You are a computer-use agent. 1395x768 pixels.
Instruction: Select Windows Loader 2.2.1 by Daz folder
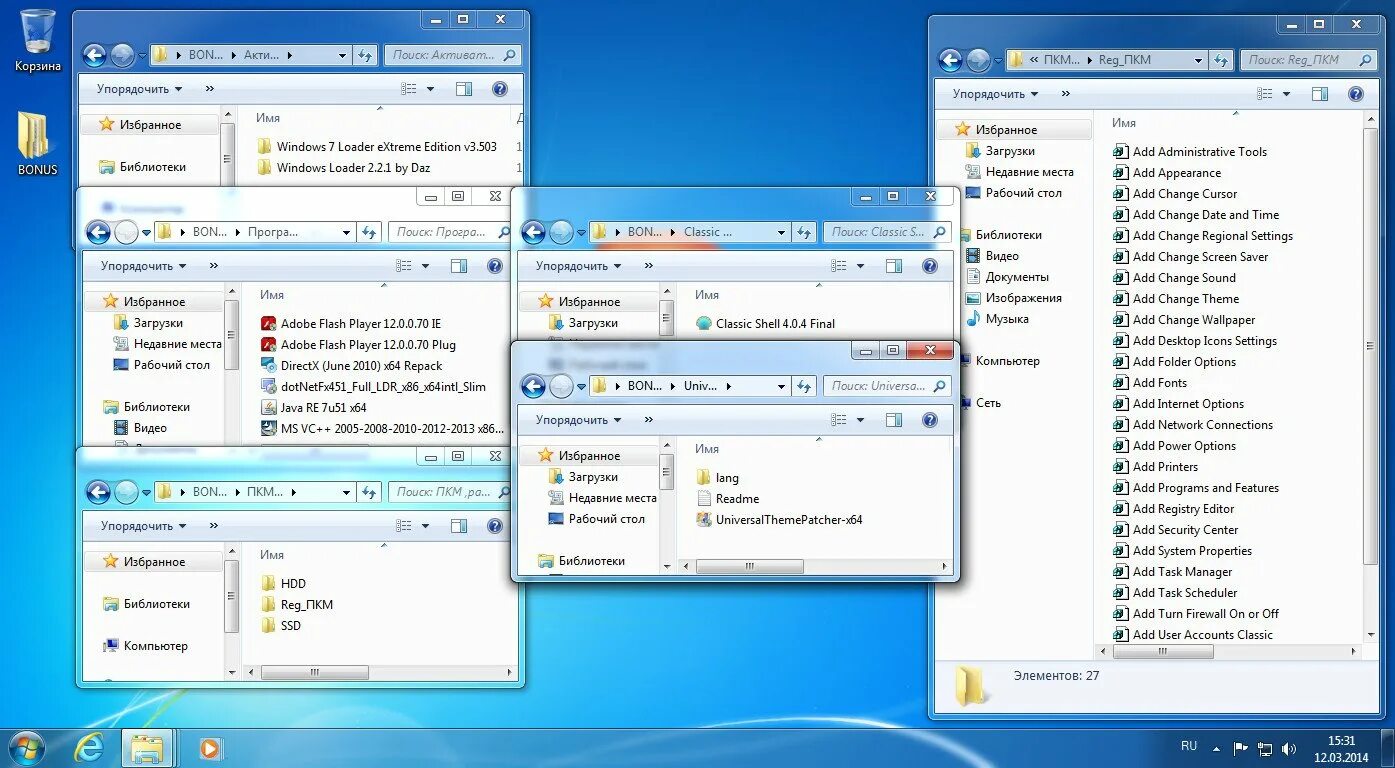pyautogui.click(x=343, y=168)
